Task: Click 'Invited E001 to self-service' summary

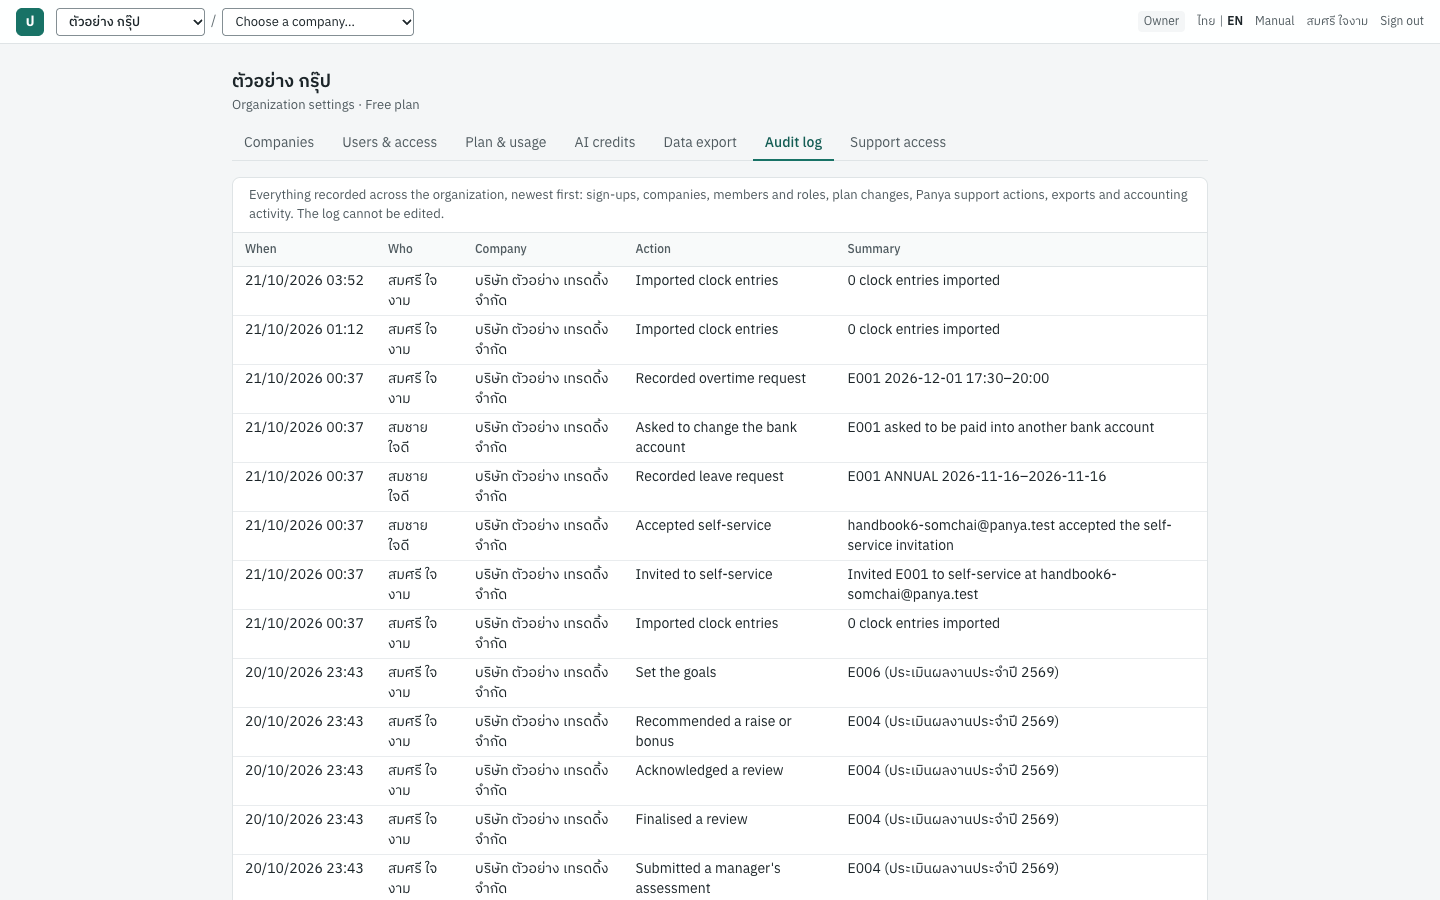Action: tap(982, 585)
